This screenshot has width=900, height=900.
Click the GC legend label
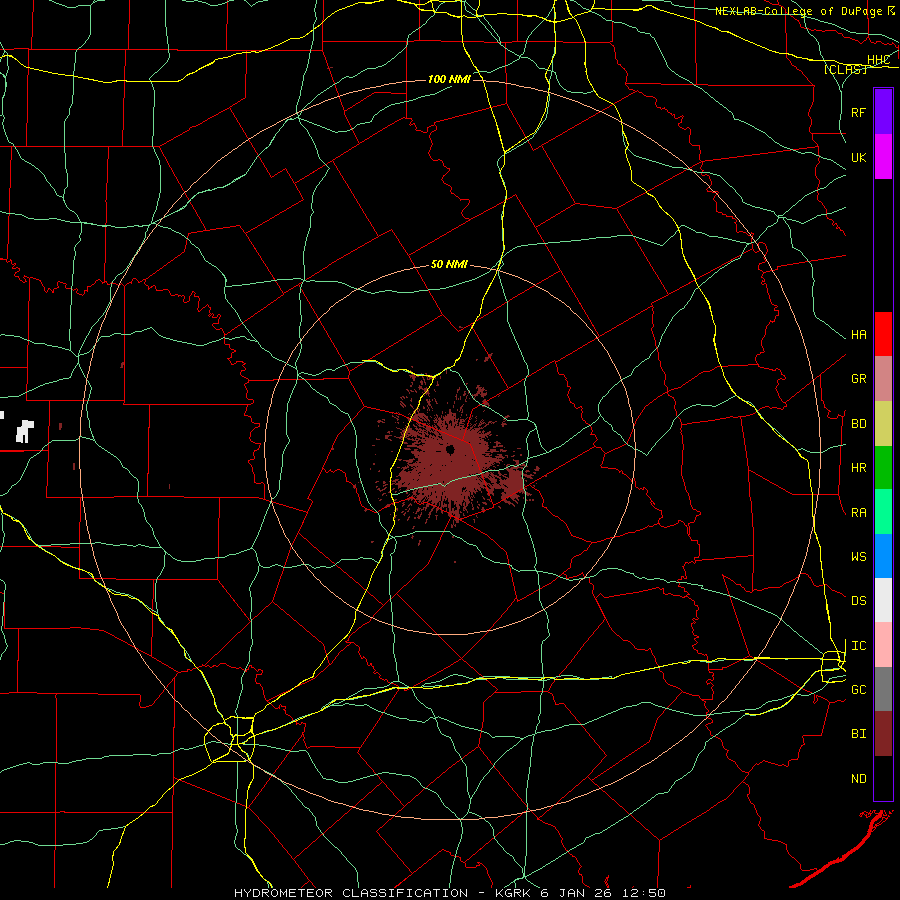[x=859, y=690]
